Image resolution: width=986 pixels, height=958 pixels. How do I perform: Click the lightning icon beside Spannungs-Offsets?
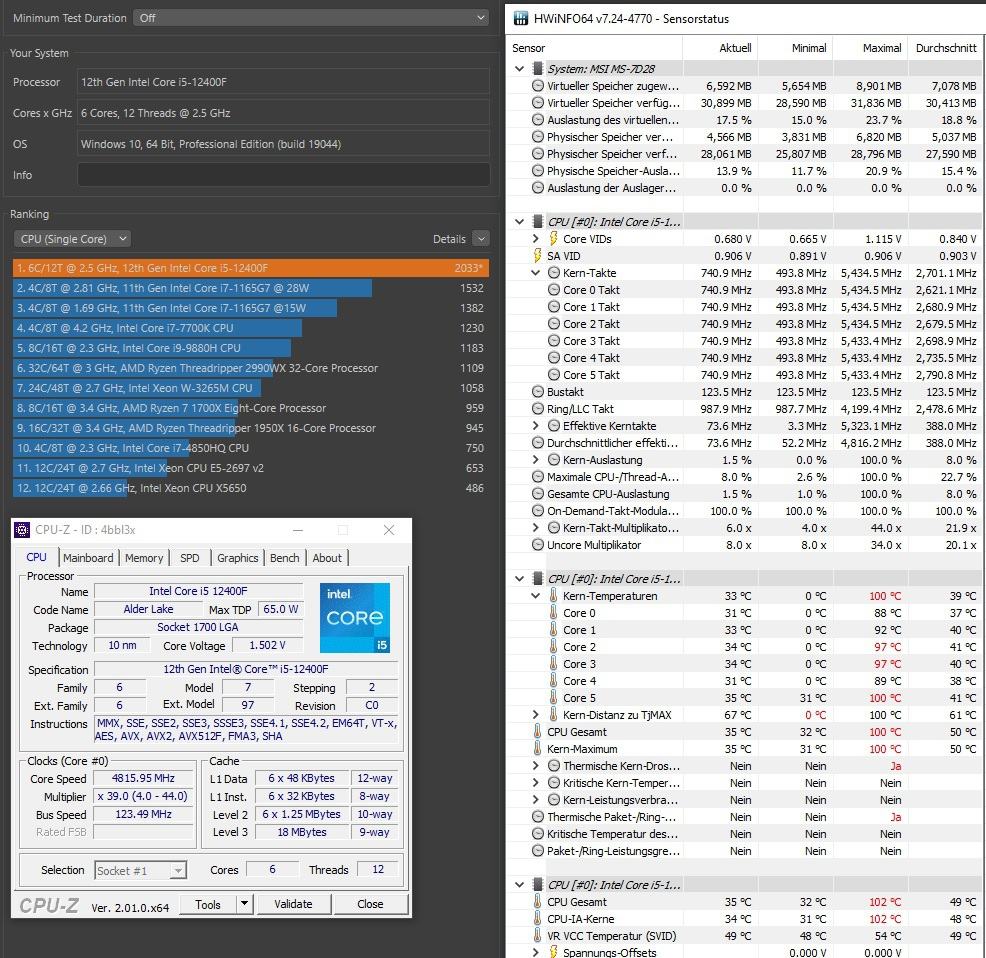(553, 952)
